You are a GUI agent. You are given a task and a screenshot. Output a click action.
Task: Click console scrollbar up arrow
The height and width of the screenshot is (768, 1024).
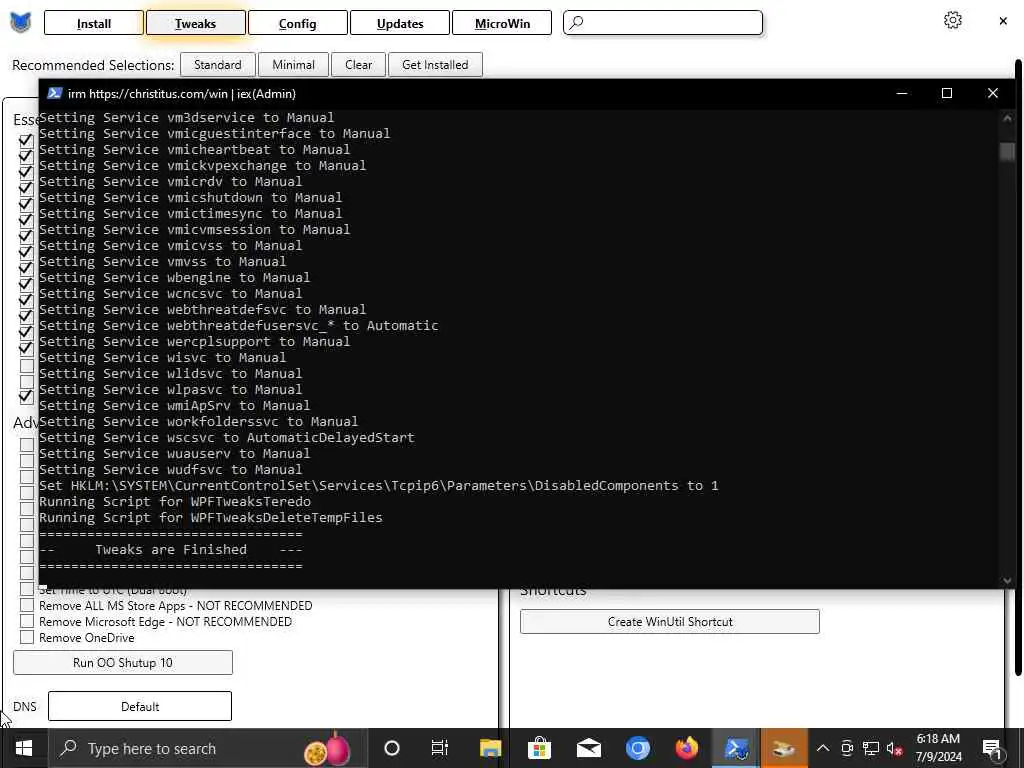pyautogui.click(x=1007, y=118)
